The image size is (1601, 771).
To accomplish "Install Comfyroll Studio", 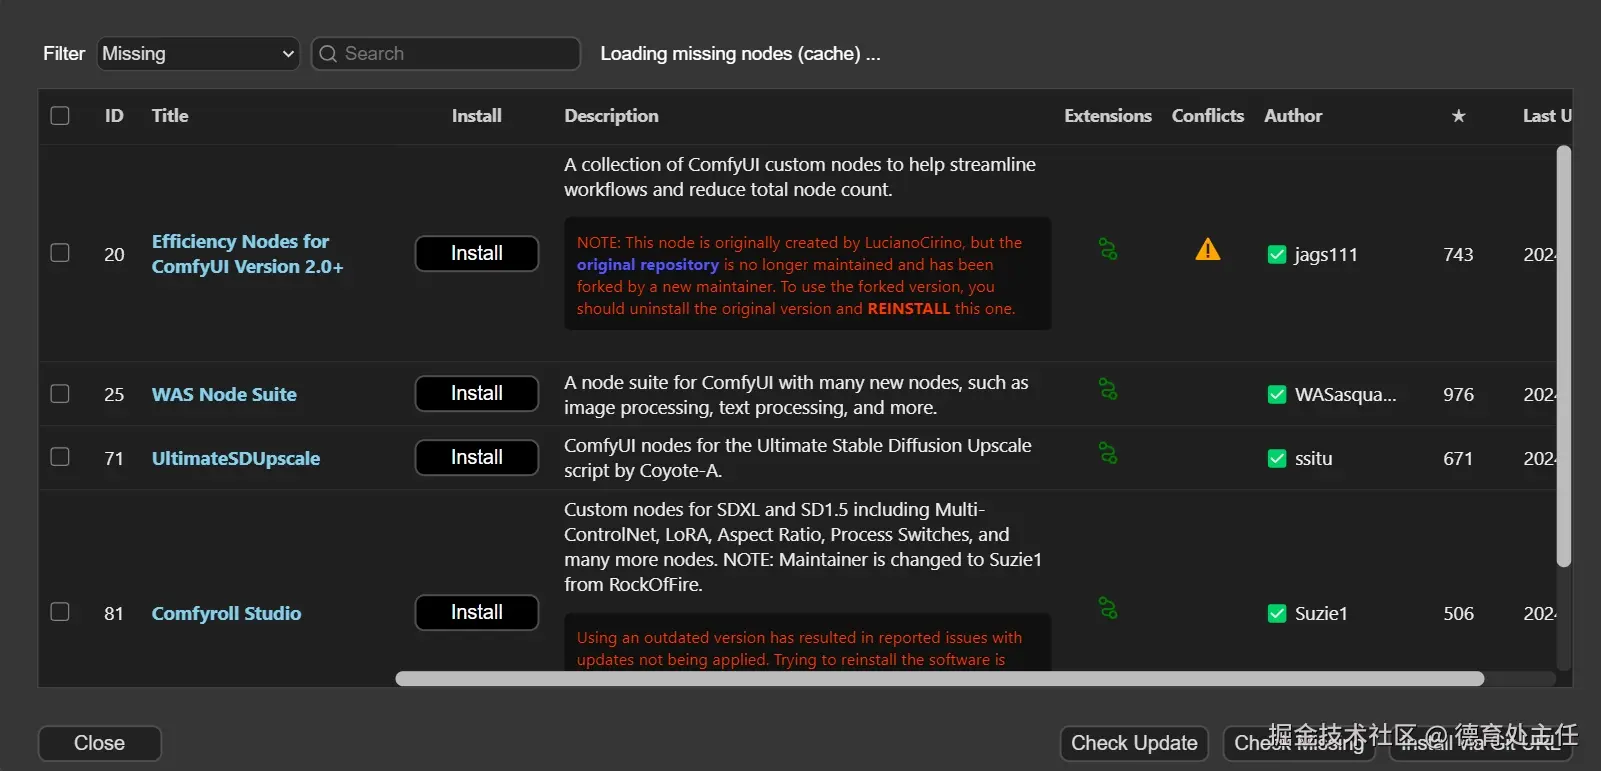I will pos(477,612).
